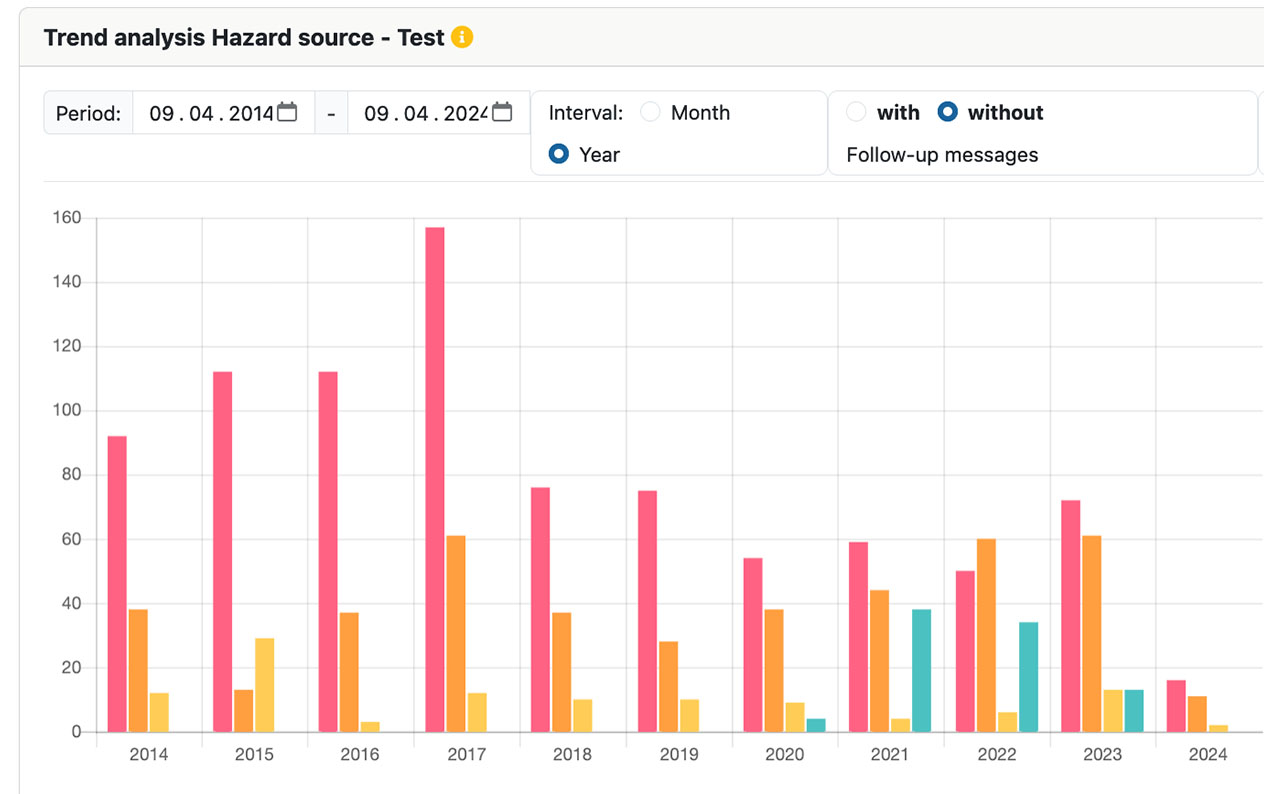Click the orange bar for 2022
1264x794 pixels.
click(x=986, y=635)
